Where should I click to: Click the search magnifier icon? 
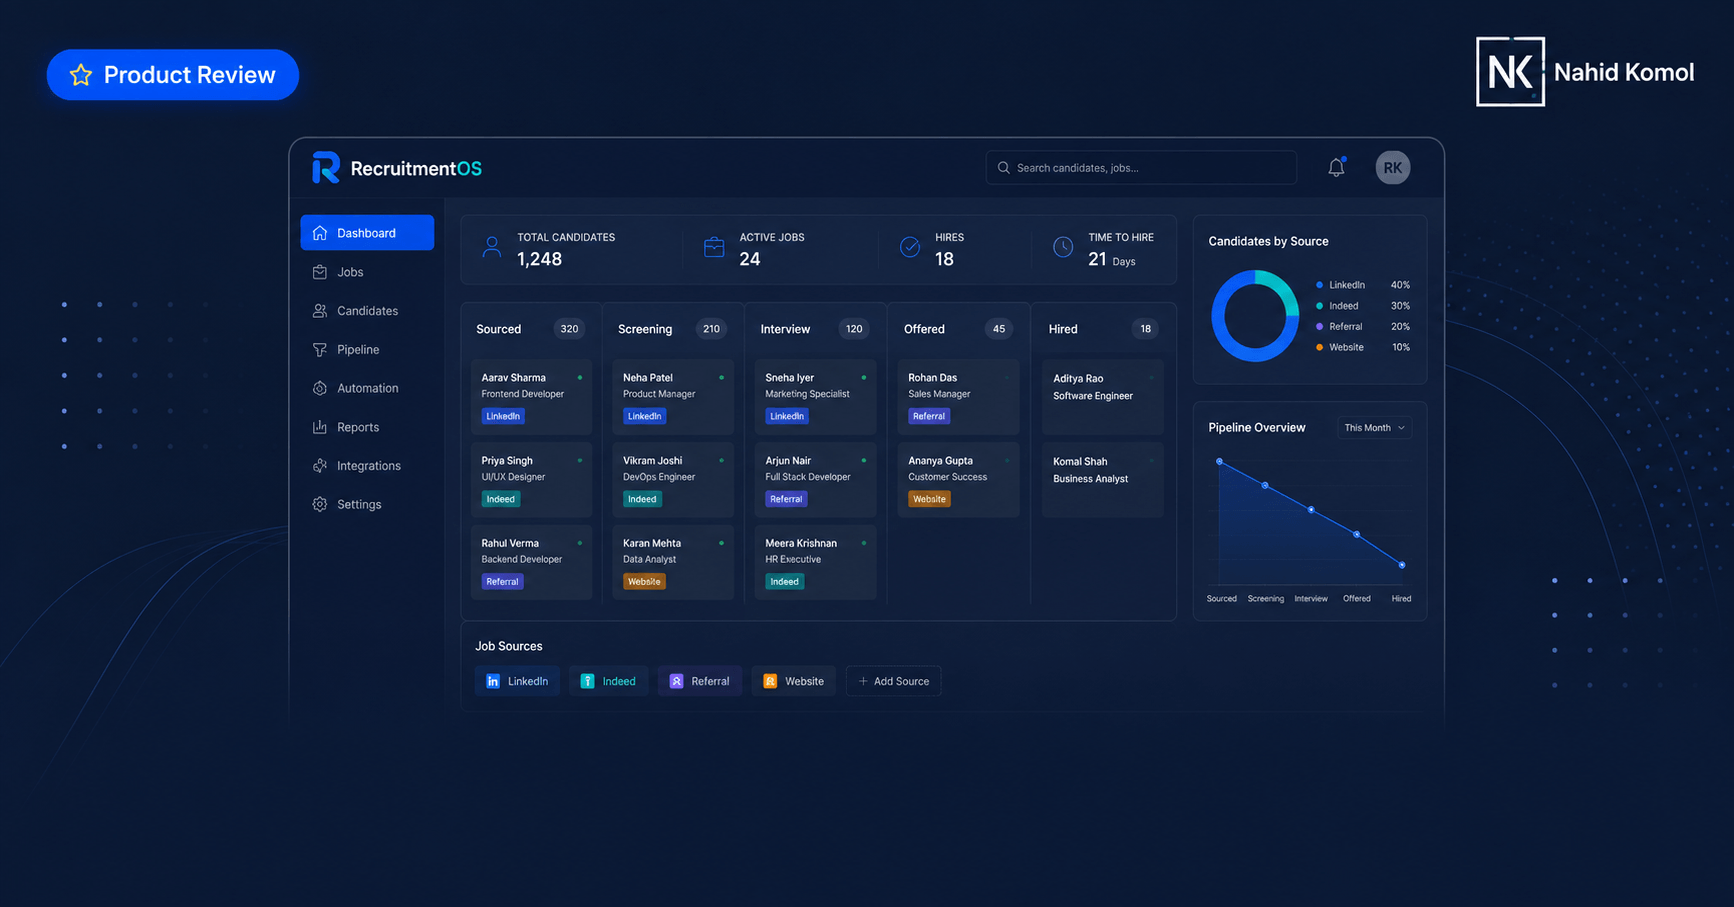pyautogui.click(x=1003, y=168)
